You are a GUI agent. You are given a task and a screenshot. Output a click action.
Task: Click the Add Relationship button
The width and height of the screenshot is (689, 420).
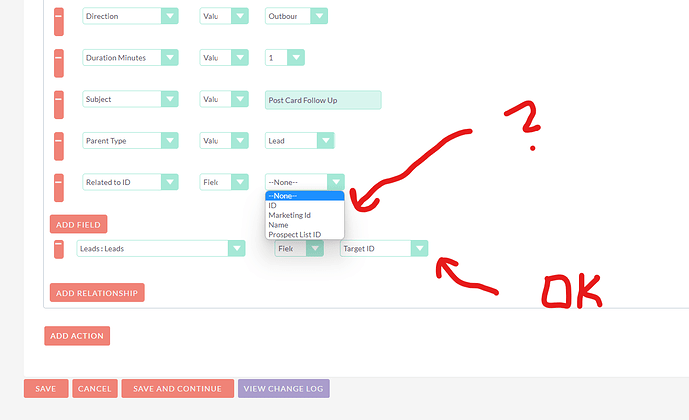(97, 293)
